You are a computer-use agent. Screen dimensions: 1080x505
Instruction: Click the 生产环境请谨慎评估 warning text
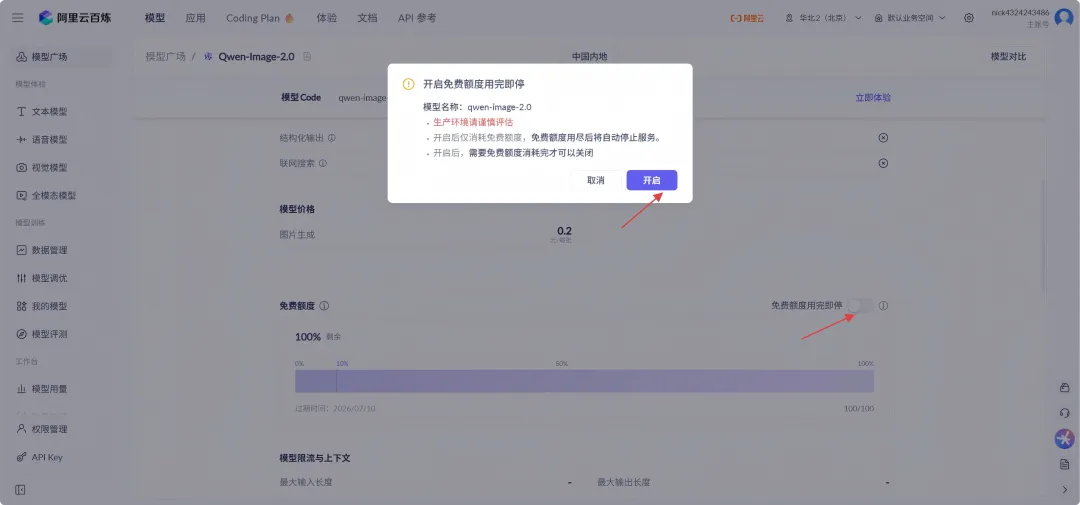(x=473, y=122)
